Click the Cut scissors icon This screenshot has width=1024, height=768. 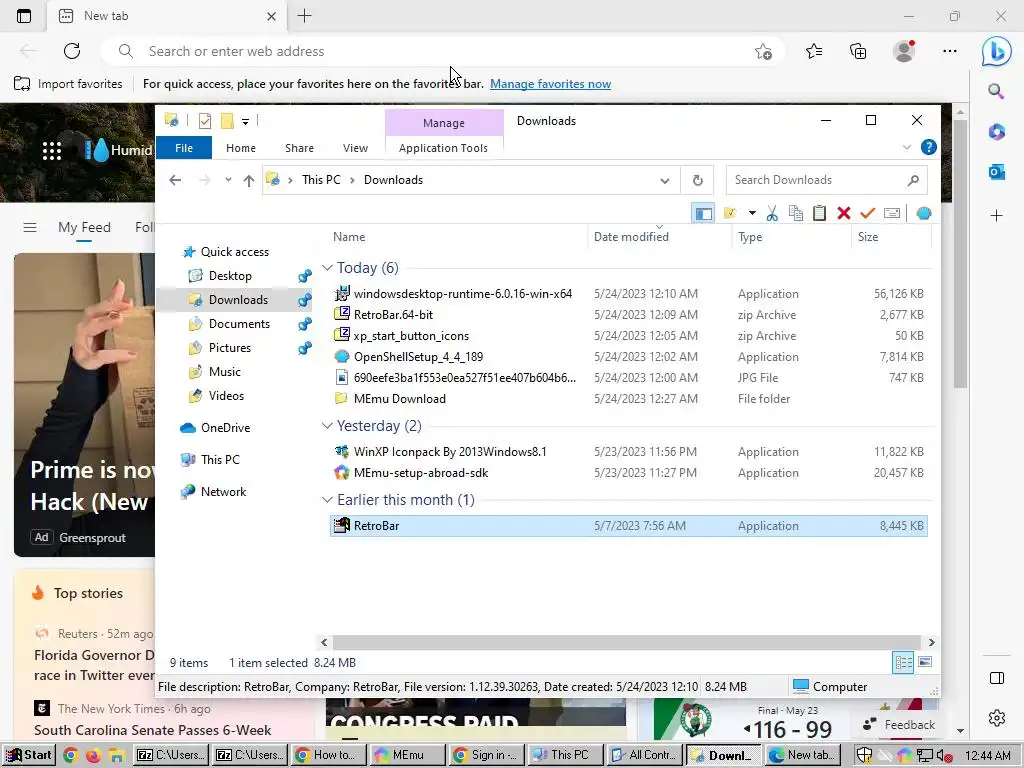click(x=773, y=214)
